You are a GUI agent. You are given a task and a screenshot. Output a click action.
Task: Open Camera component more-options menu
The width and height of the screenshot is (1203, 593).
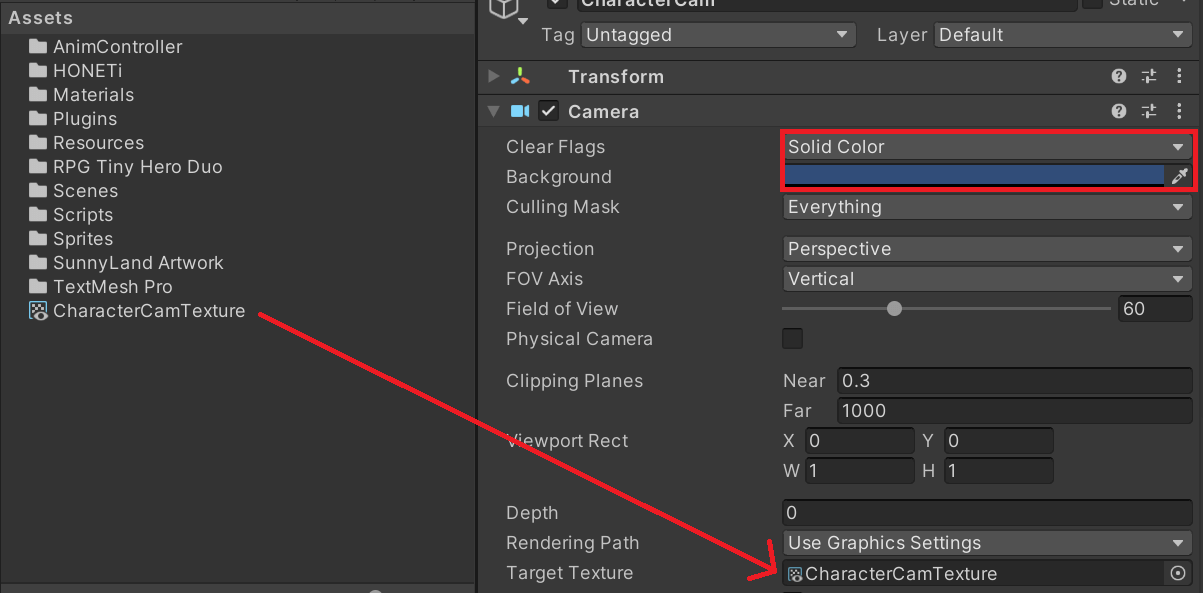pyautogui.click(x=1180, y=111)
